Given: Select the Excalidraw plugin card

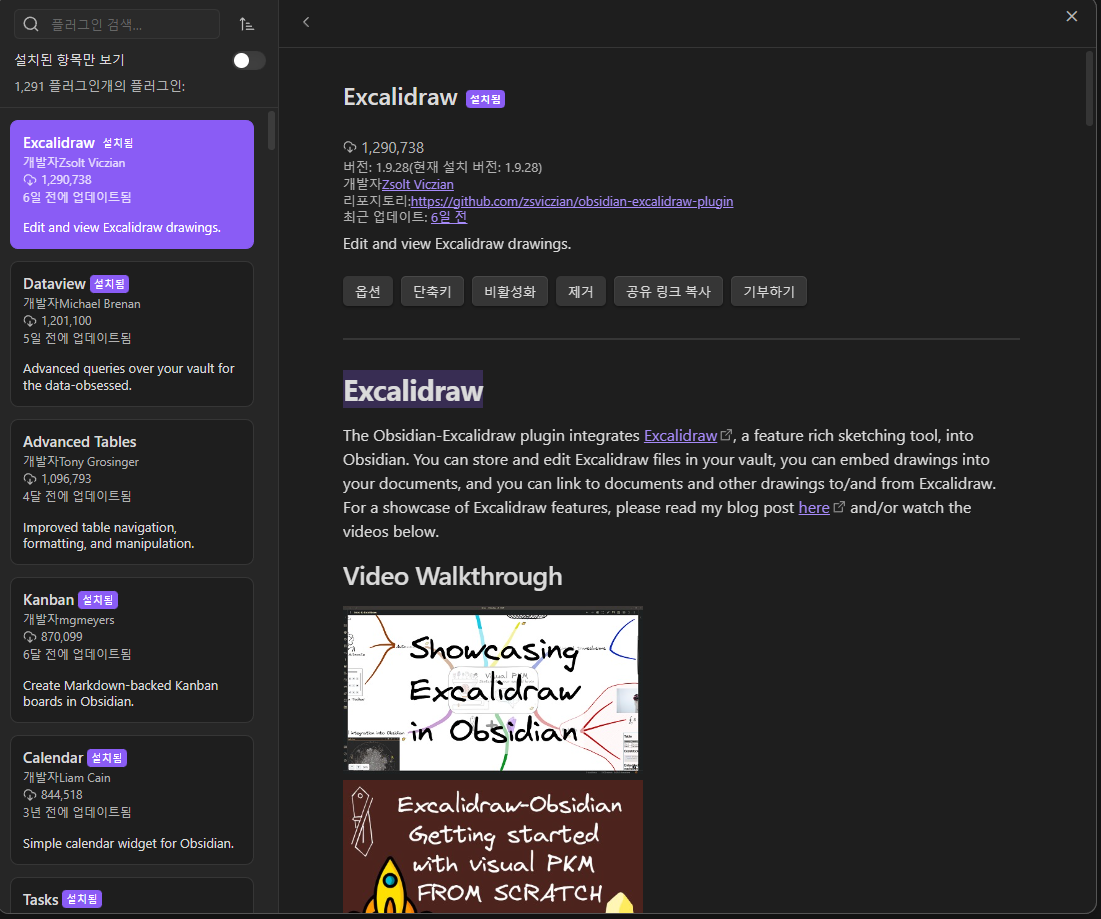Looking at the screenshot, I should [x=132, y=185].
